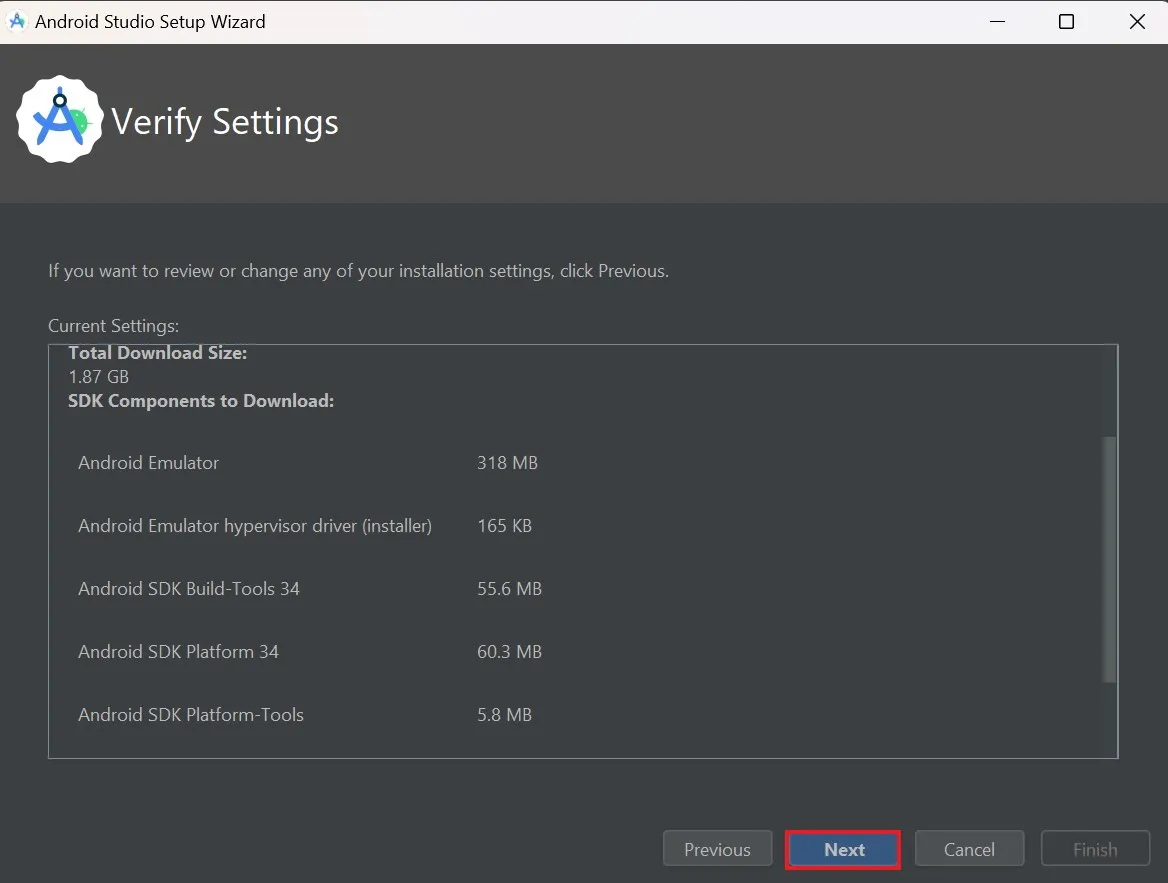Screen dimensions: 1168x883
Task: Click the 1.87 GB size value
Action: click(98, 376)
